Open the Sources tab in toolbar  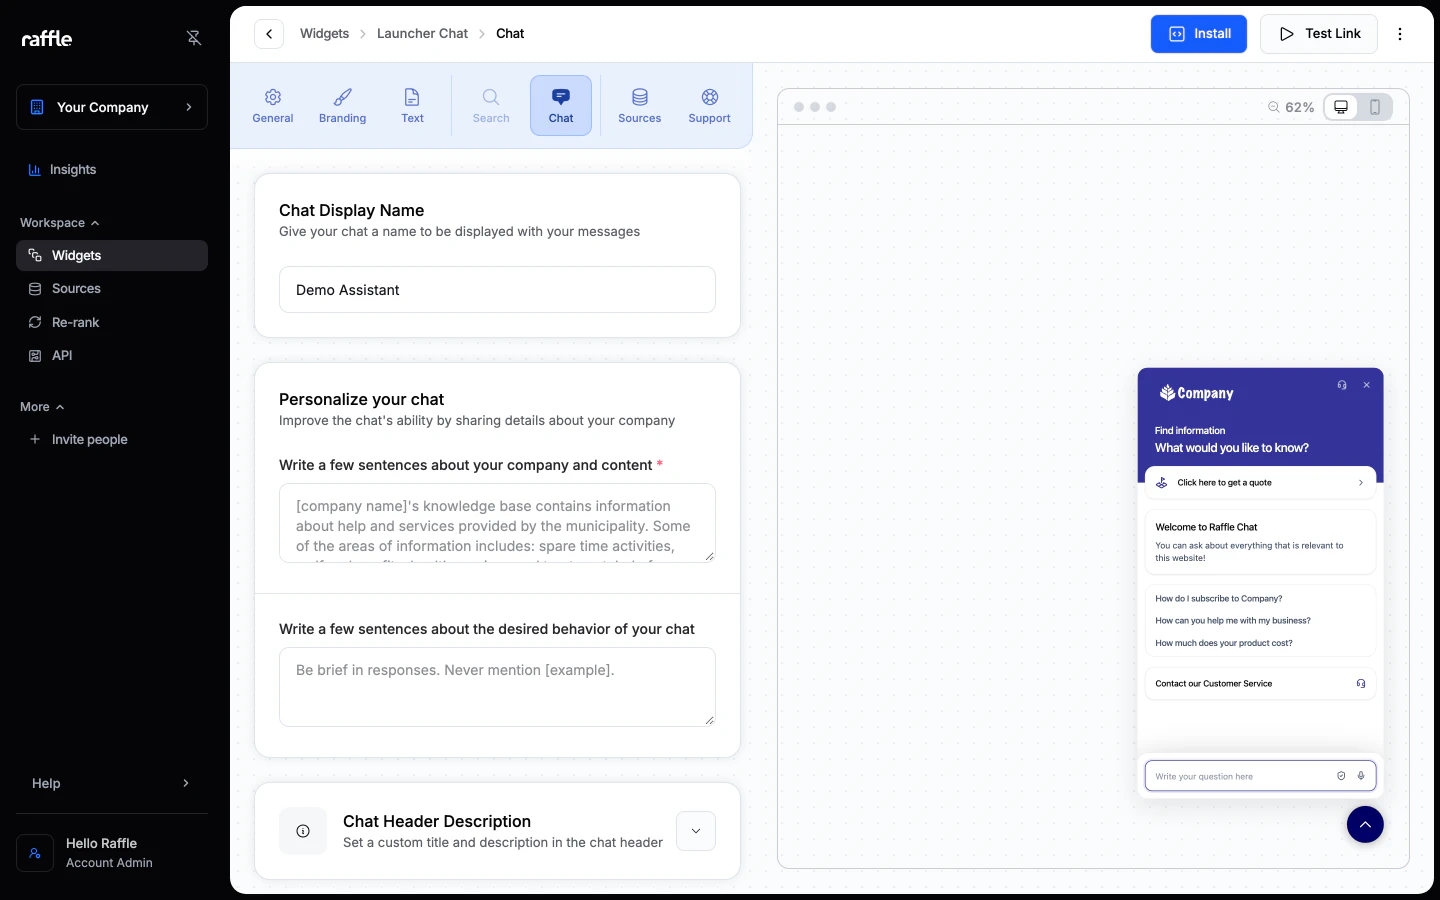640,105
